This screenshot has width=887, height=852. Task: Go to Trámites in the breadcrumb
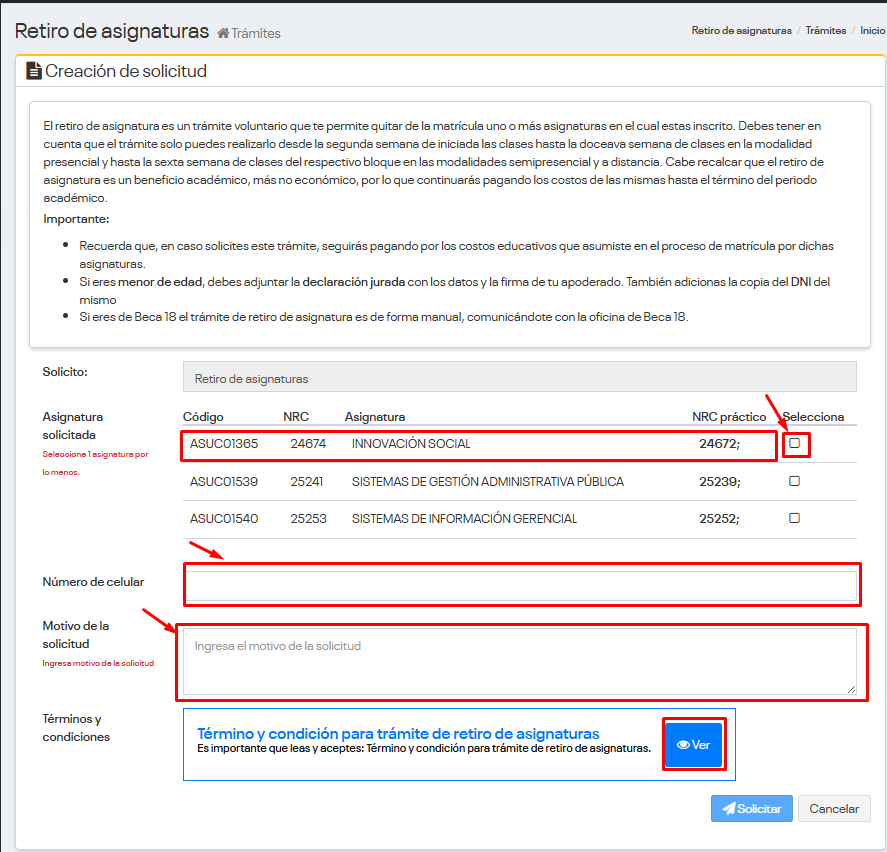point(826,31)
